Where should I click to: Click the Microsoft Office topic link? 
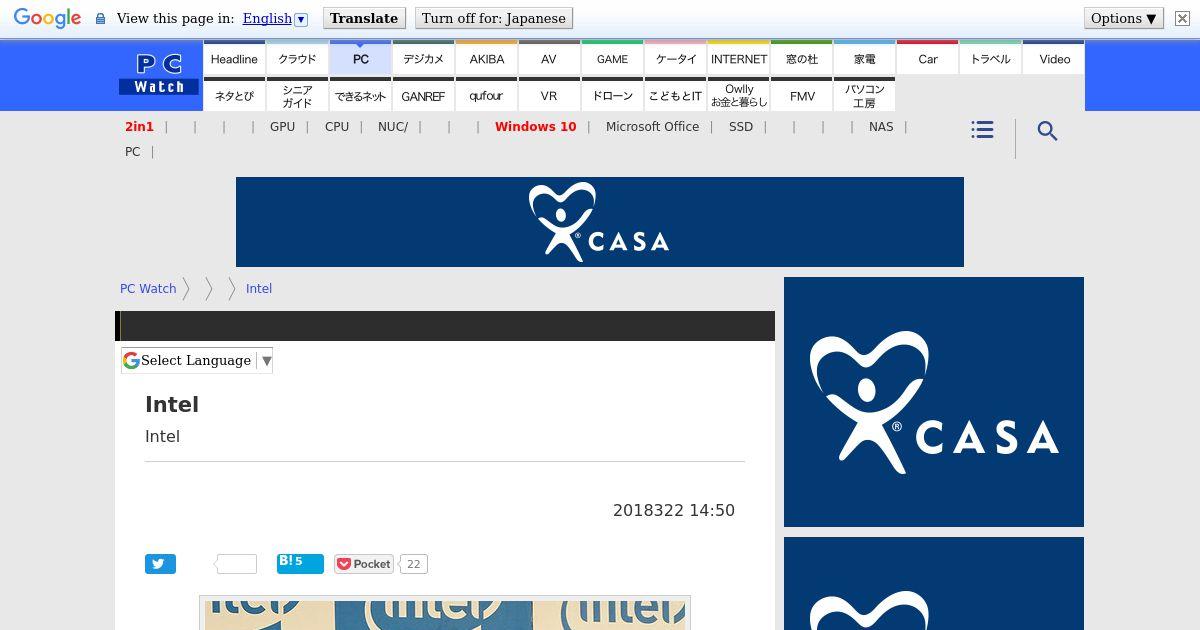[652, 127]
